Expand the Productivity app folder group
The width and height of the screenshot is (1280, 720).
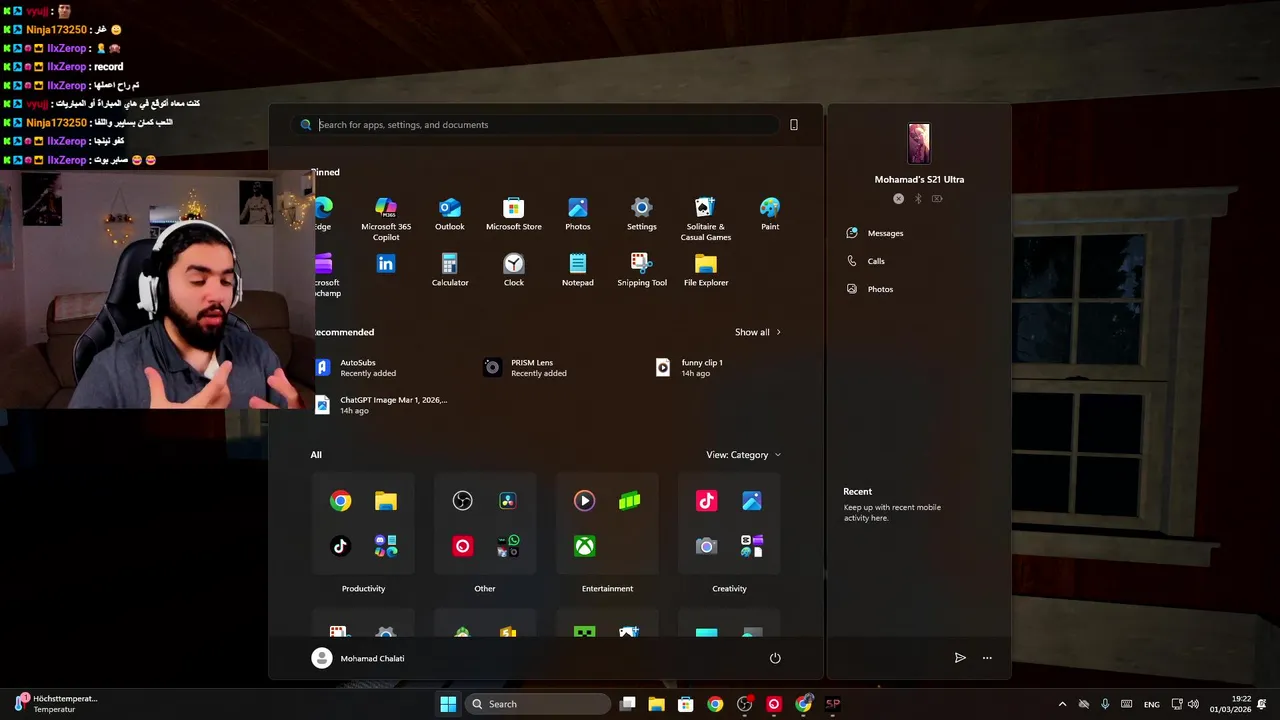pos(386,546)
